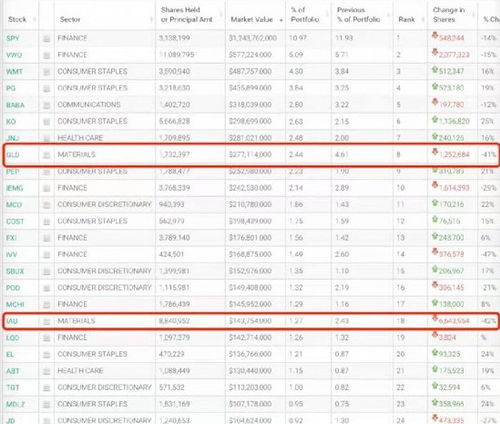Screen dimensions: 500x424
Task: Open the row icon beside MCHI
Action: (x=47, y=305)
